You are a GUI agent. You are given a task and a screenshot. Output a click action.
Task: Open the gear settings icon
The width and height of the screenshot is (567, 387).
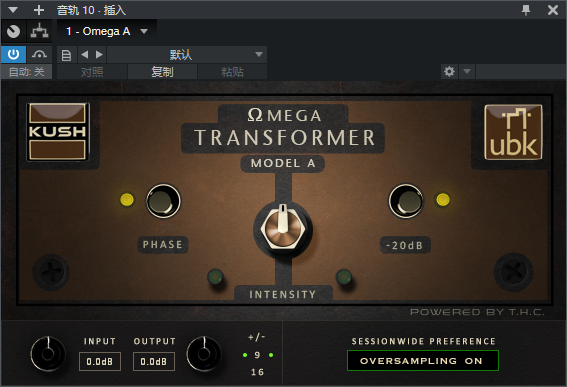pyautogui.click(x=449, y=71)
